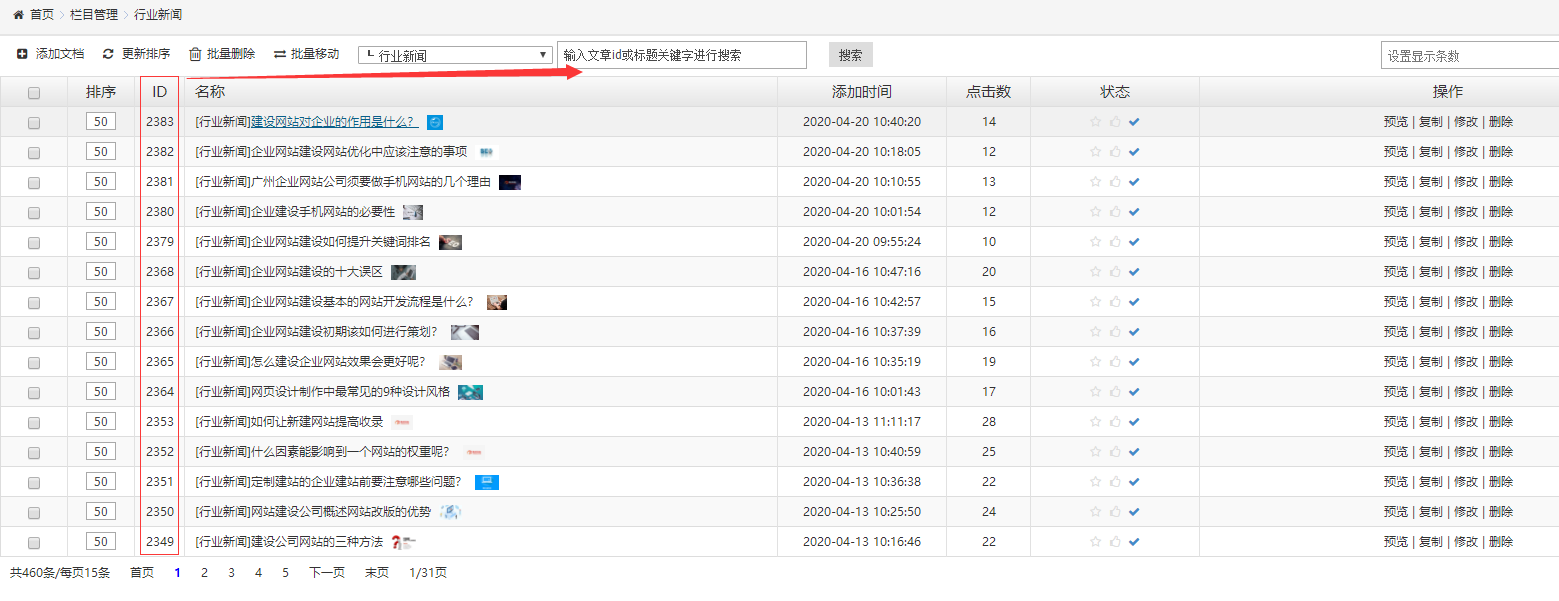Open the 行业新闻 category dropdown
This screenshot has width=1559, height=601.
tap(455, 55)
